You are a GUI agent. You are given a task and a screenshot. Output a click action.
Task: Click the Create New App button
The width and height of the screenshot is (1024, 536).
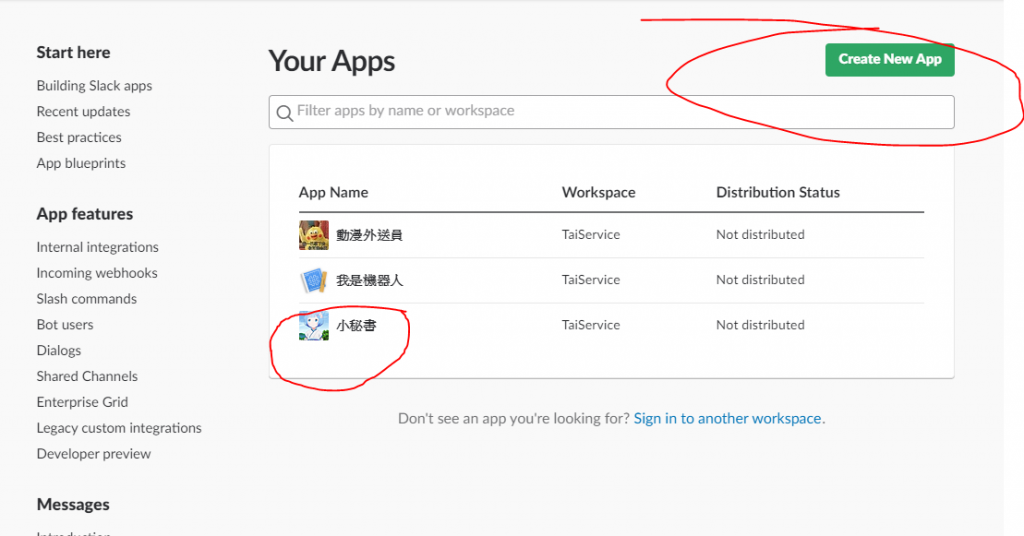tap(889, 59)
